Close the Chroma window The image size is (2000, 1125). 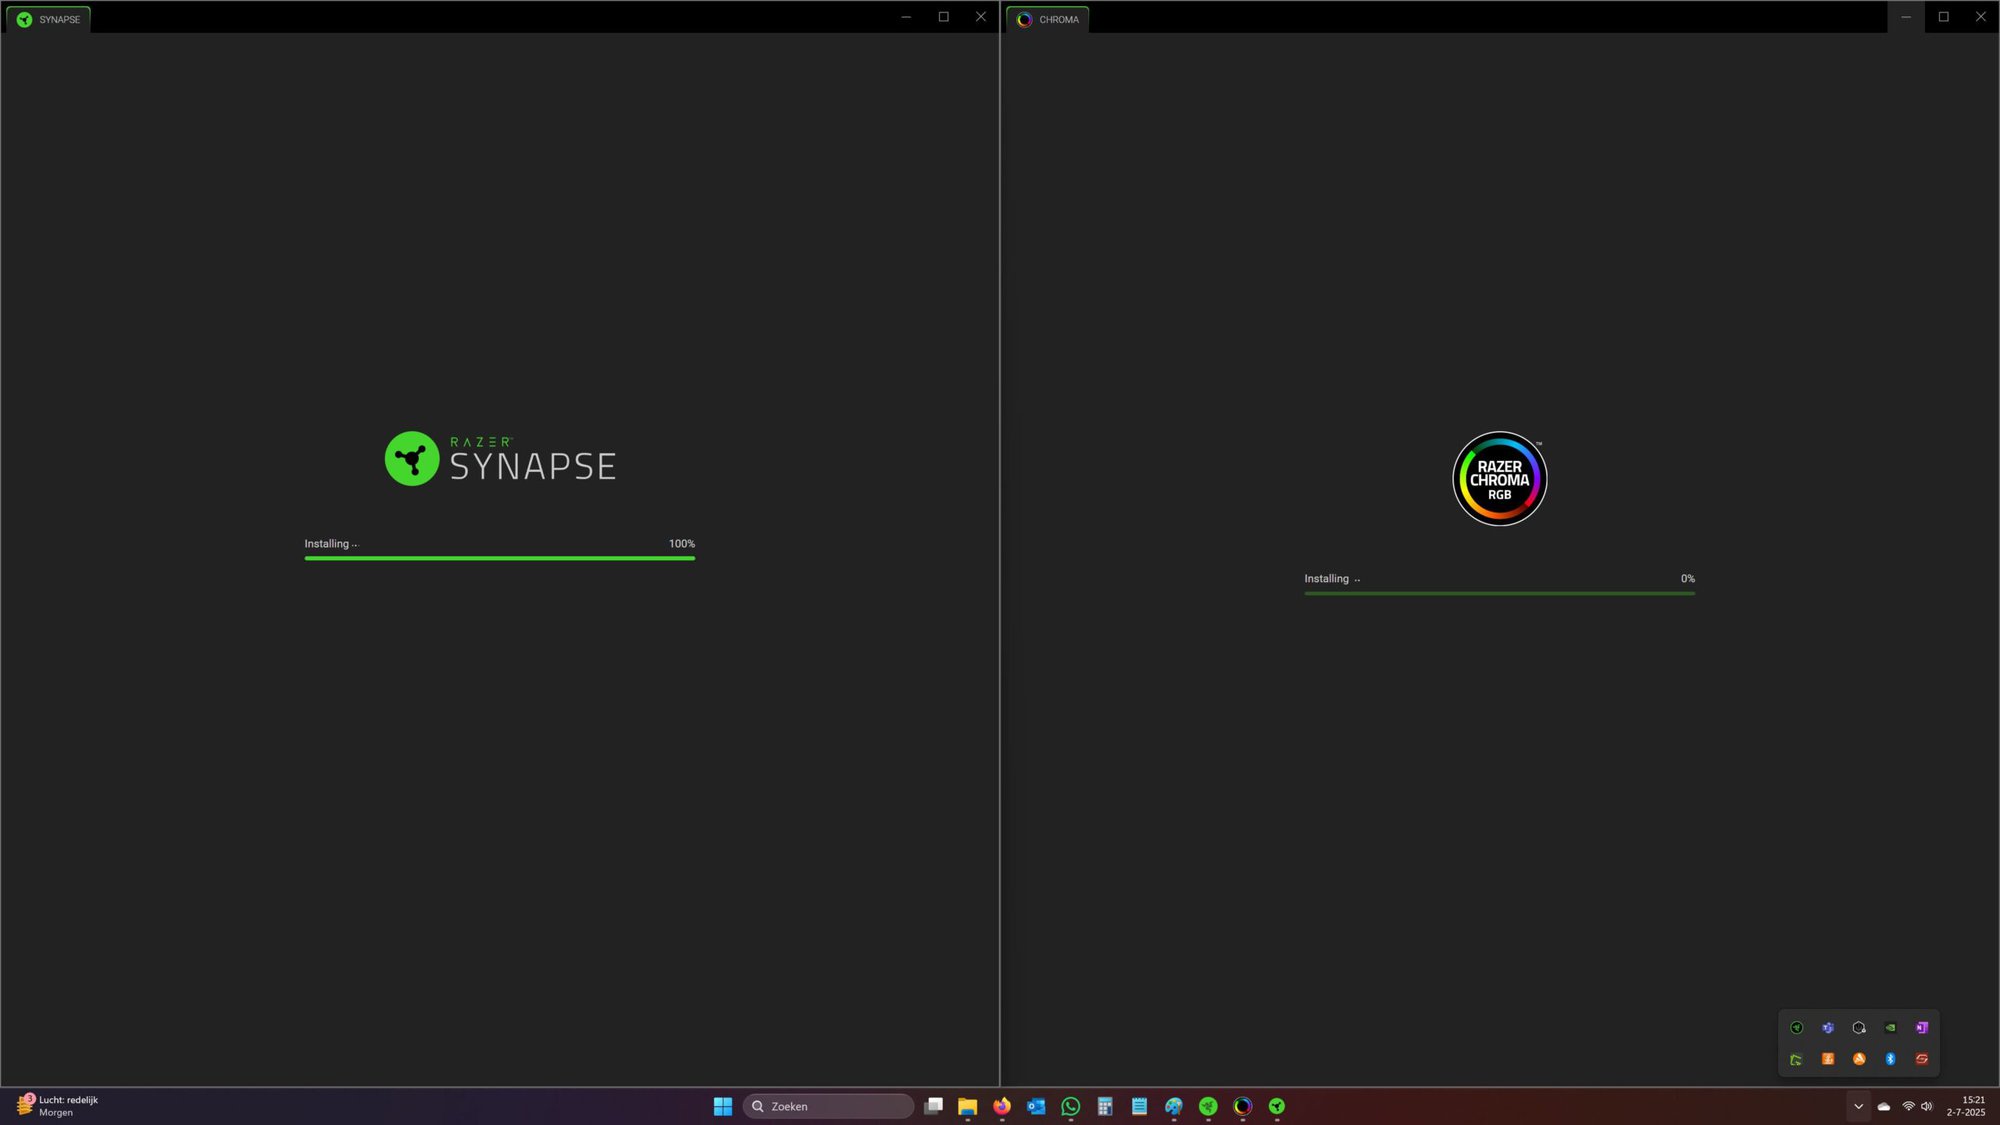tap(1981, 17)
